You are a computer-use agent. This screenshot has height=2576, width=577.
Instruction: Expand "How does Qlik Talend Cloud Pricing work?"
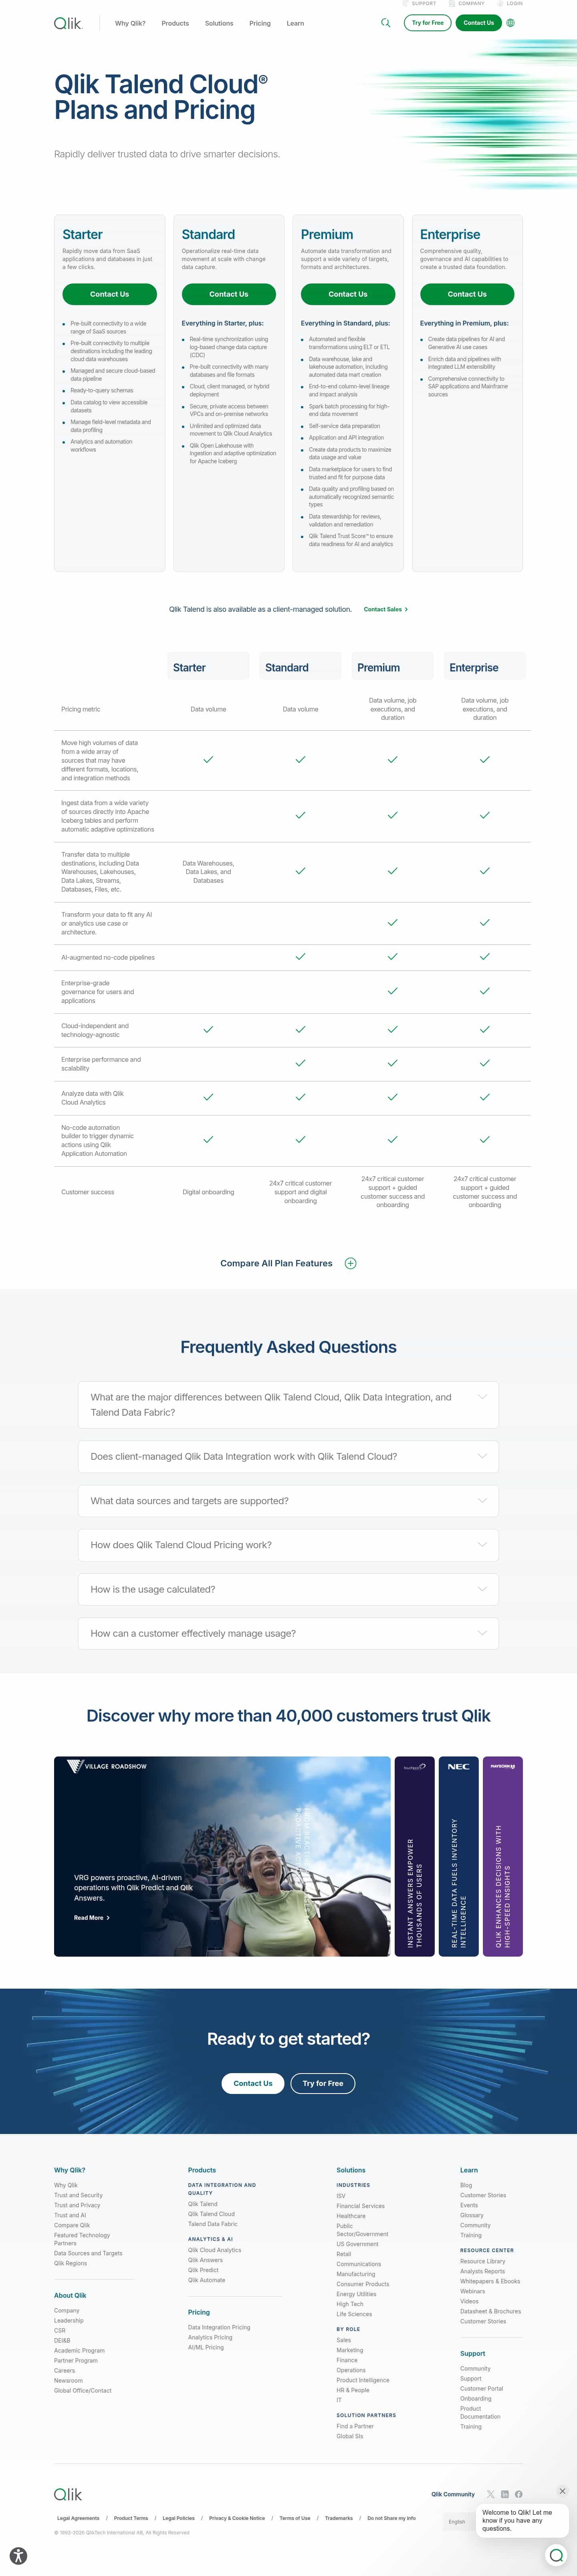(x=288, y=1545)
